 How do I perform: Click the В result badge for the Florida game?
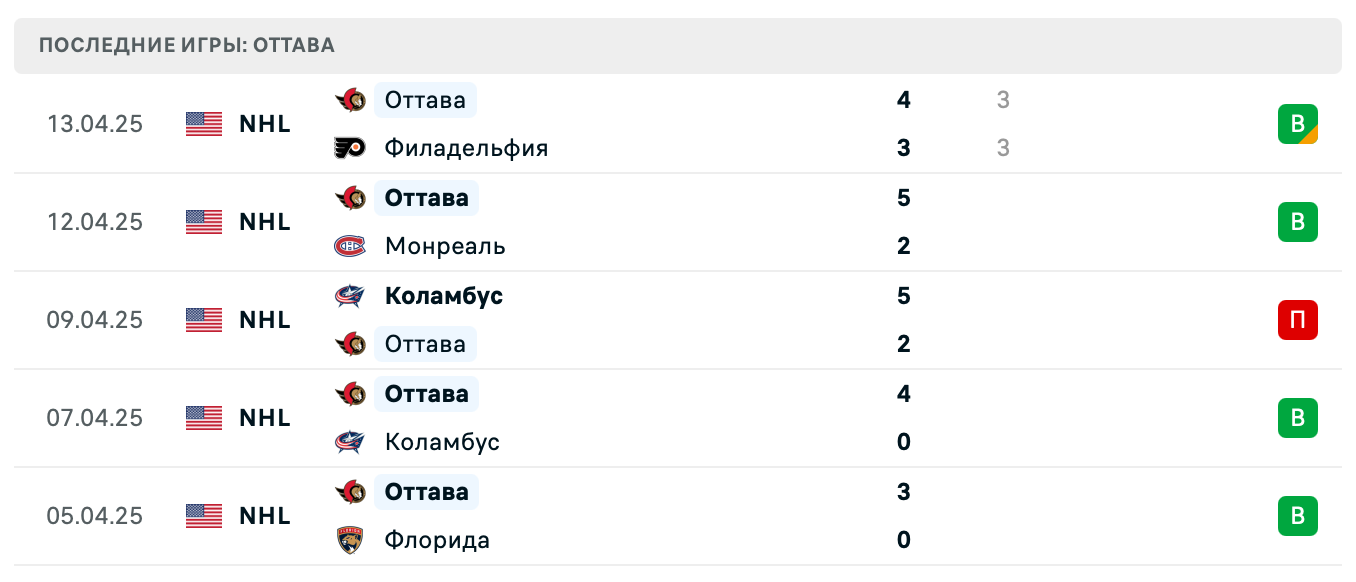click(1298, 516)
